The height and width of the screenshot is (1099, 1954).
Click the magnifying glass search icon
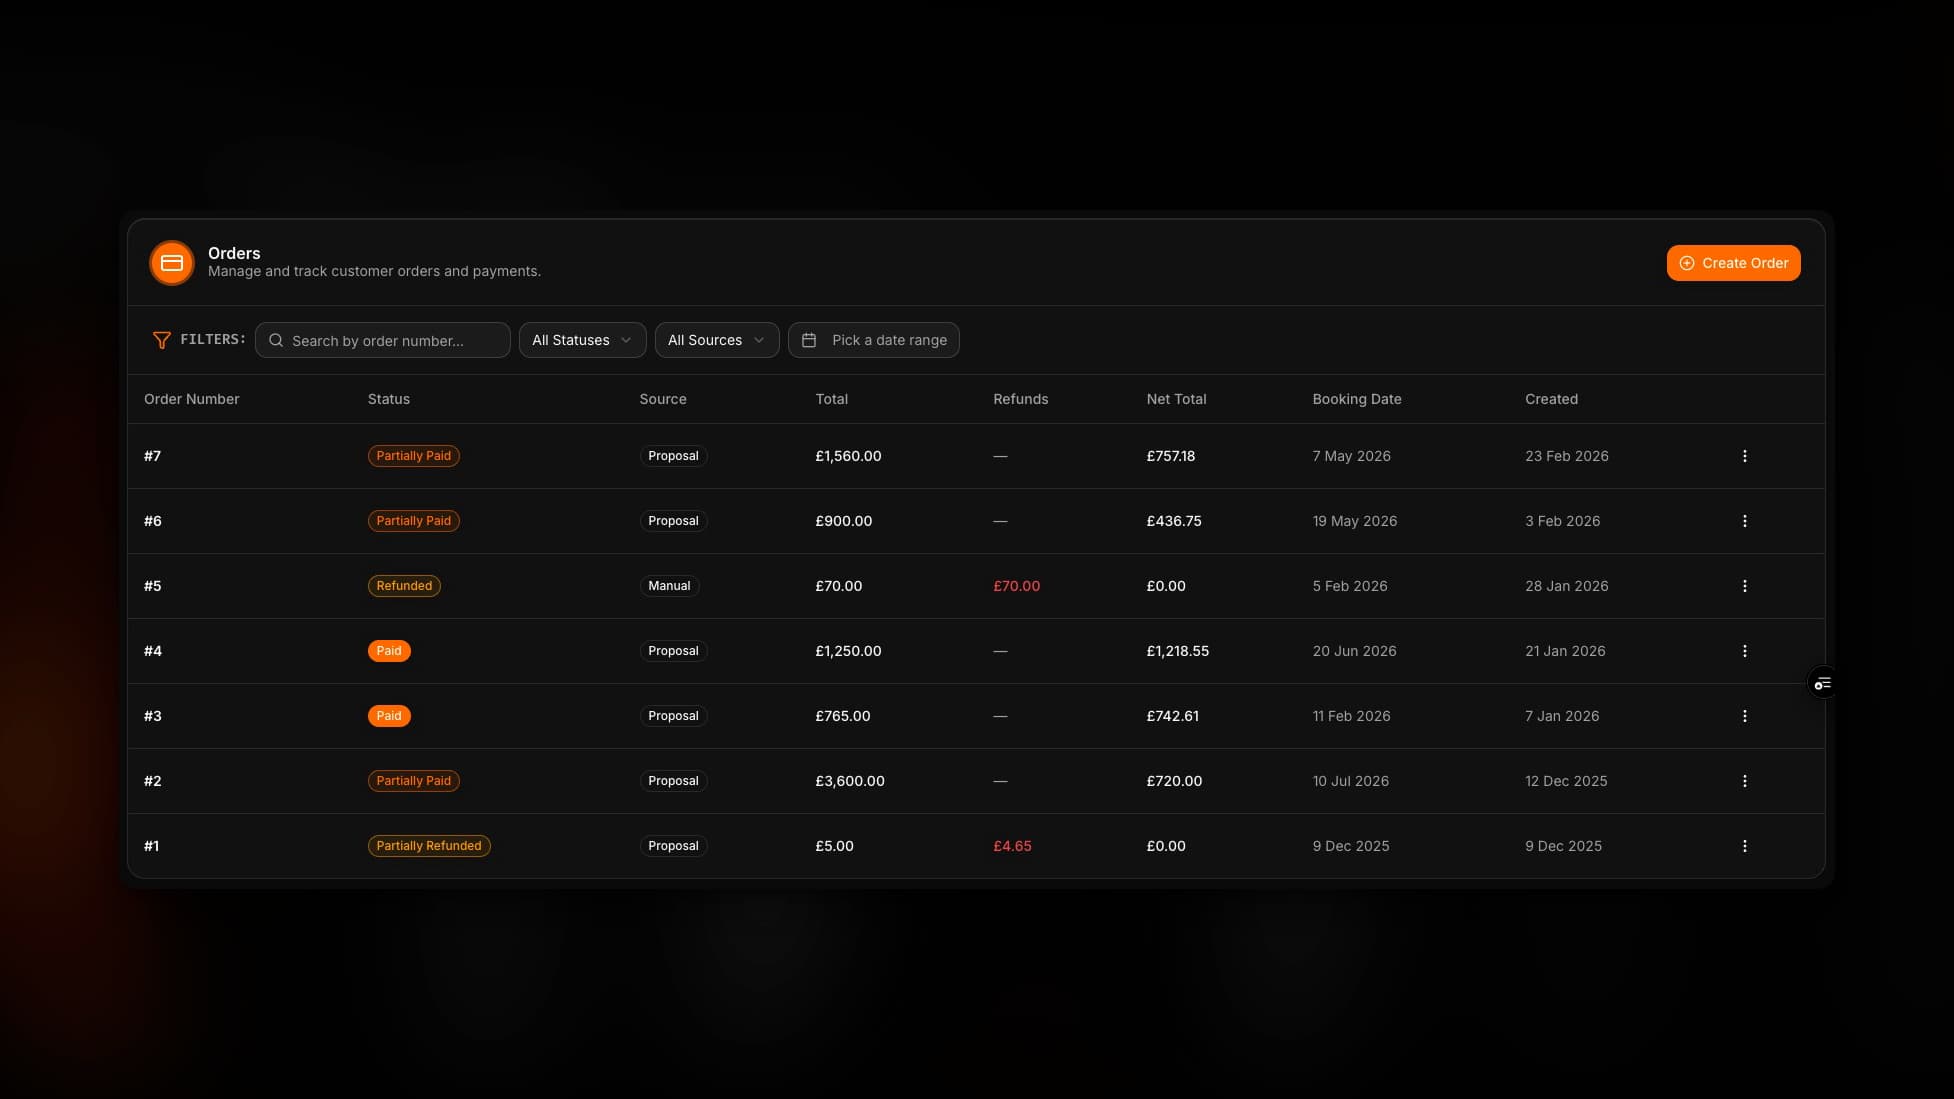pyautogui.click(x=275, y=340)
